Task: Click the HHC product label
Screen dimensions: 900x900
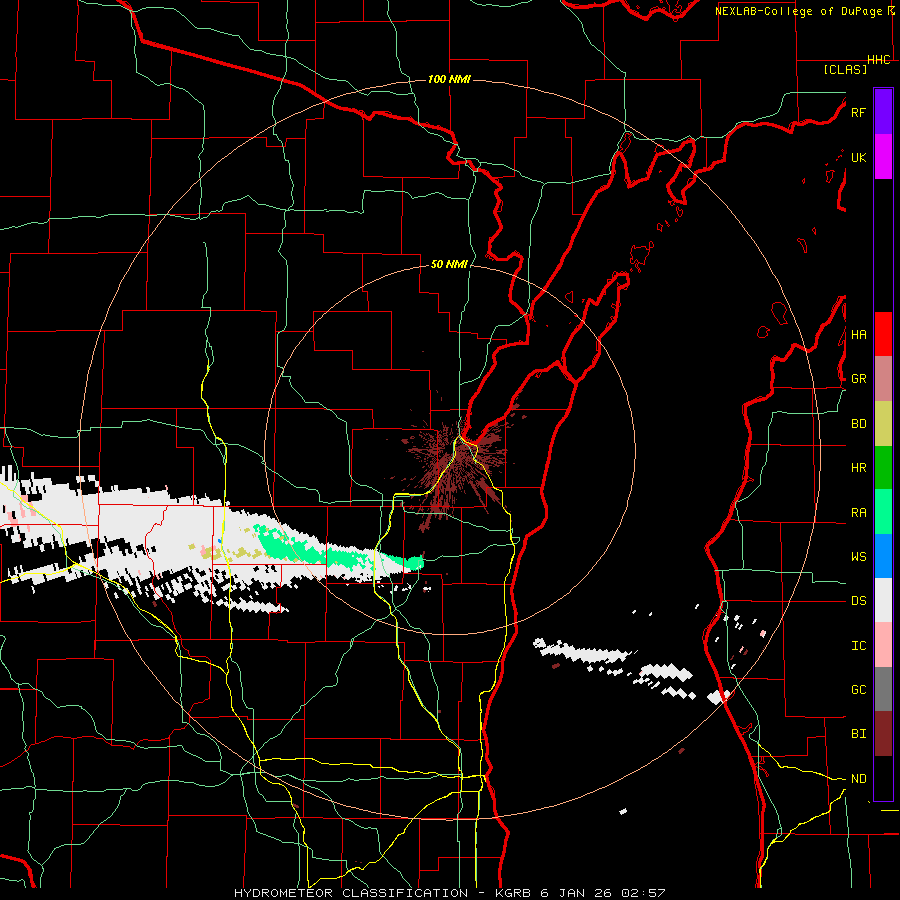Action: click(879, 60)
